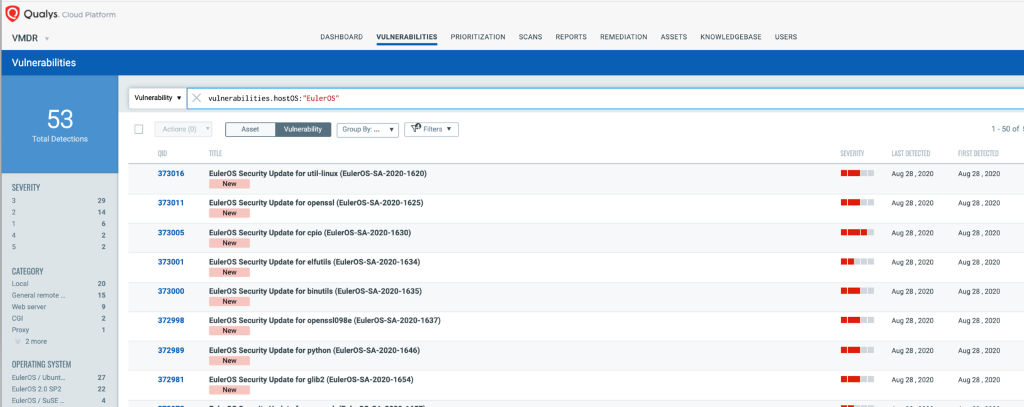Open the Filters dropdown
1024x407 pixels.
pyautogui.click(x=431, y=129)
